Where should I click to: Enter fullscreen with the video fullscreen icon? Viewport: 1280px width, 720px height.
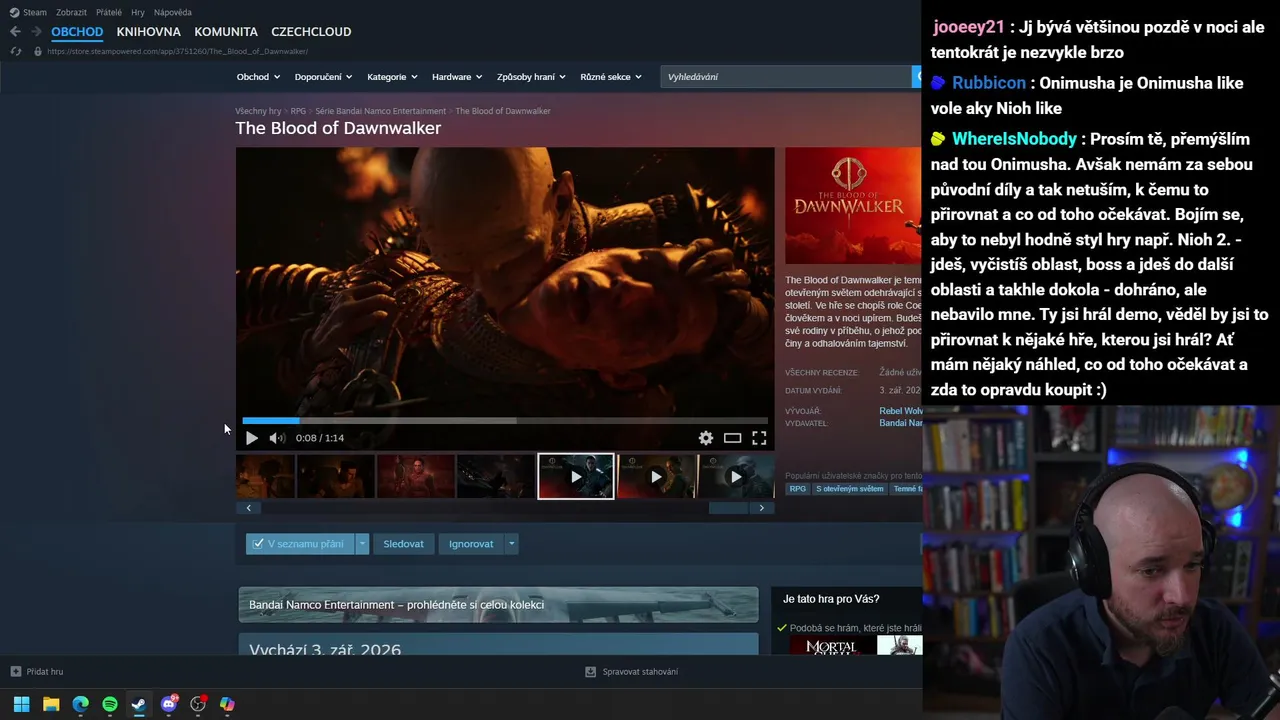759,438
